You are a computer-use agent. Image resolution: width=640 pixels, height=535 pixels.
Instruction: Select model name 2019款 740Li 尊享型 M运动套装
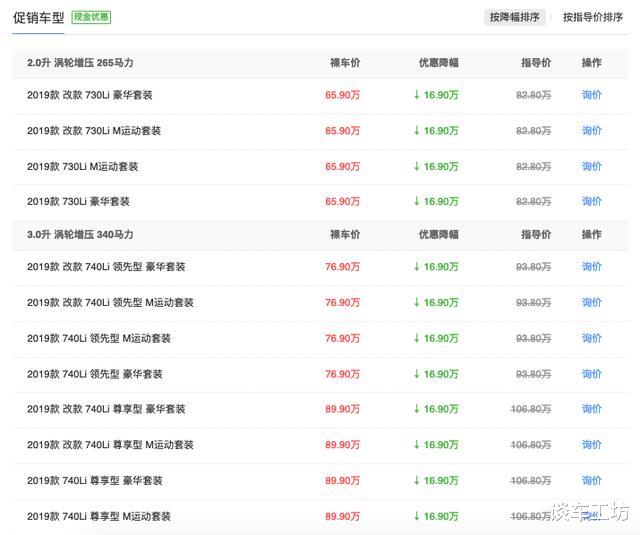99,516
